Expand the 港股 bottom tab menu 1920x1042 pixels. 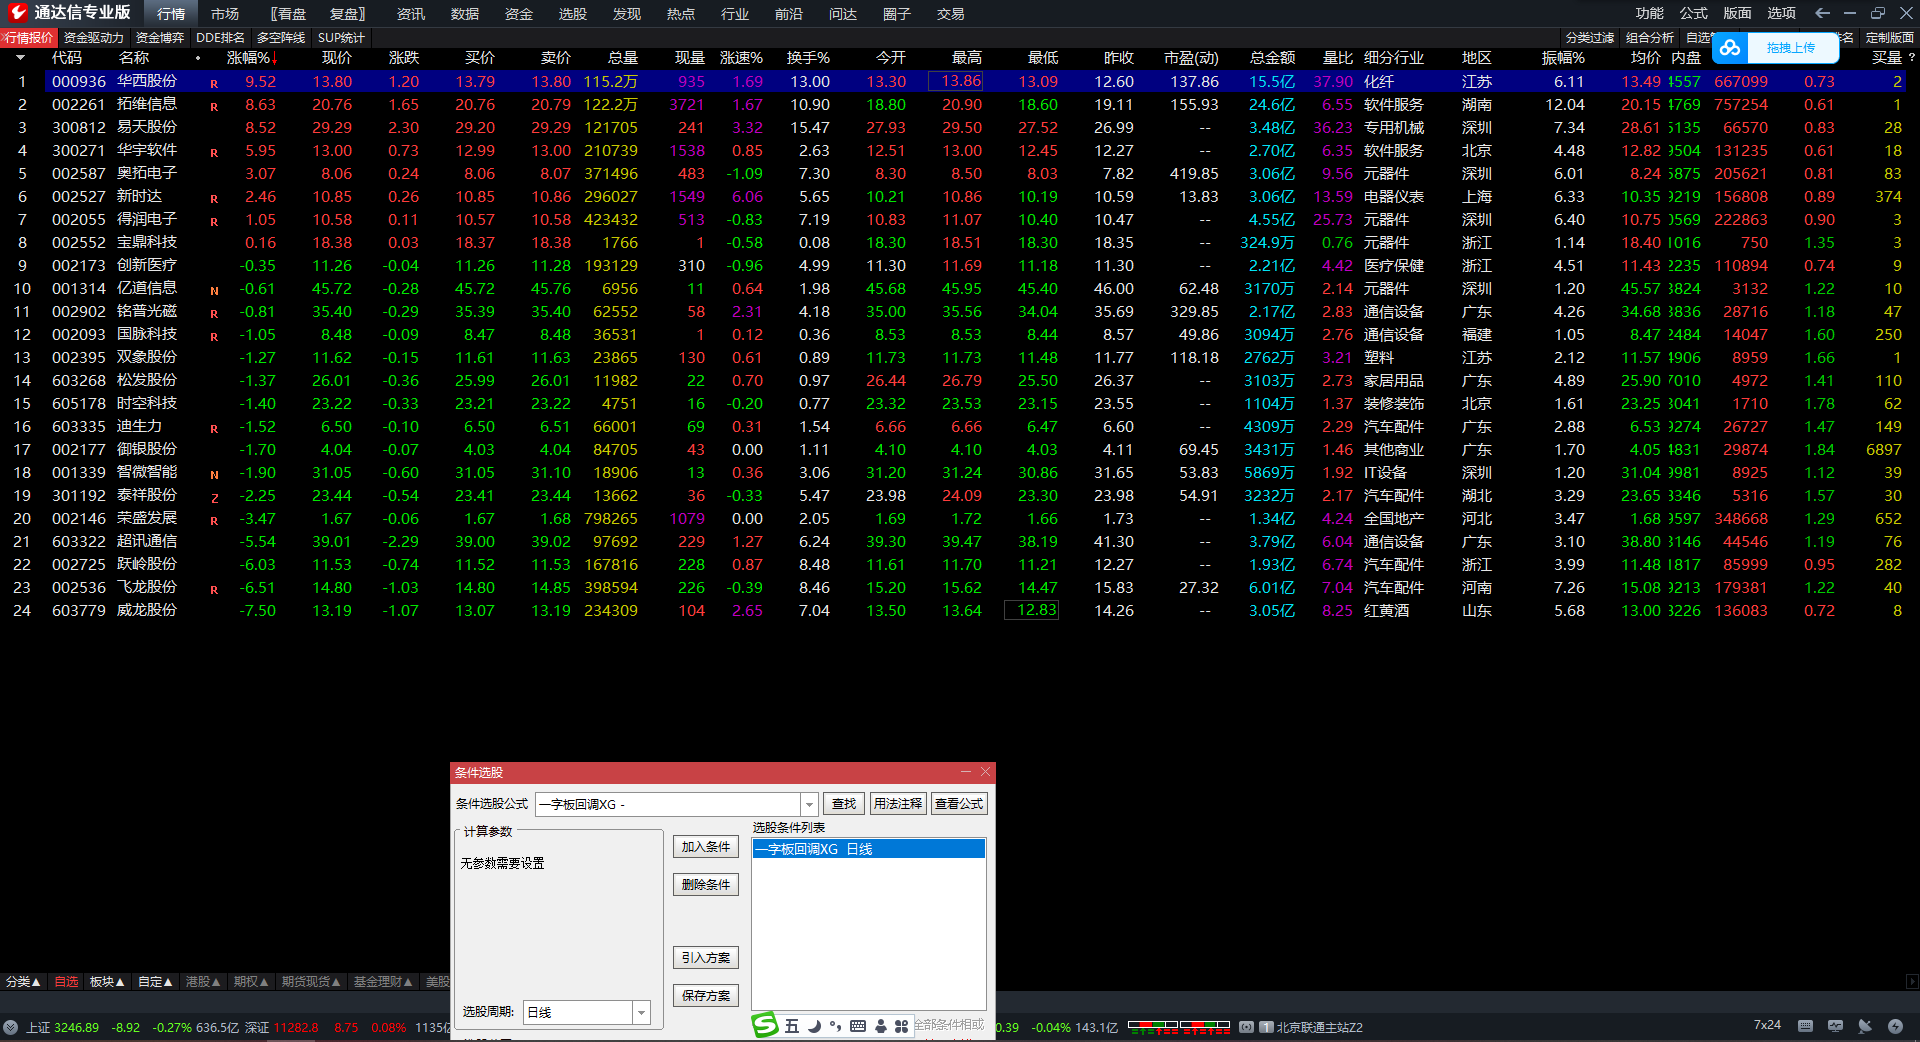point(203,982)
